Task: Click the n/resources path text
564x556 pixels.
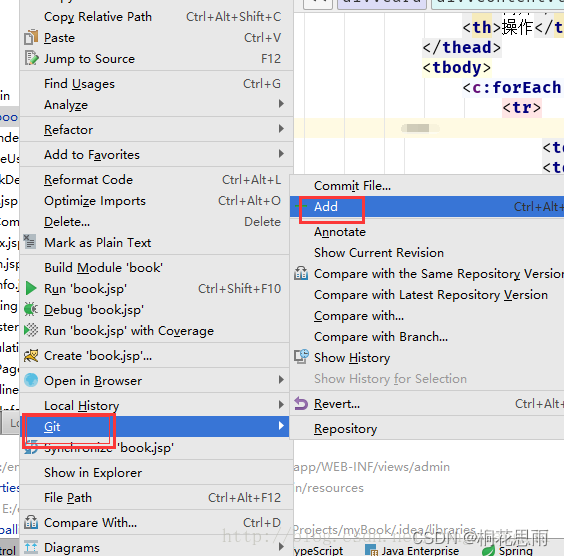Action: point(329,488)
